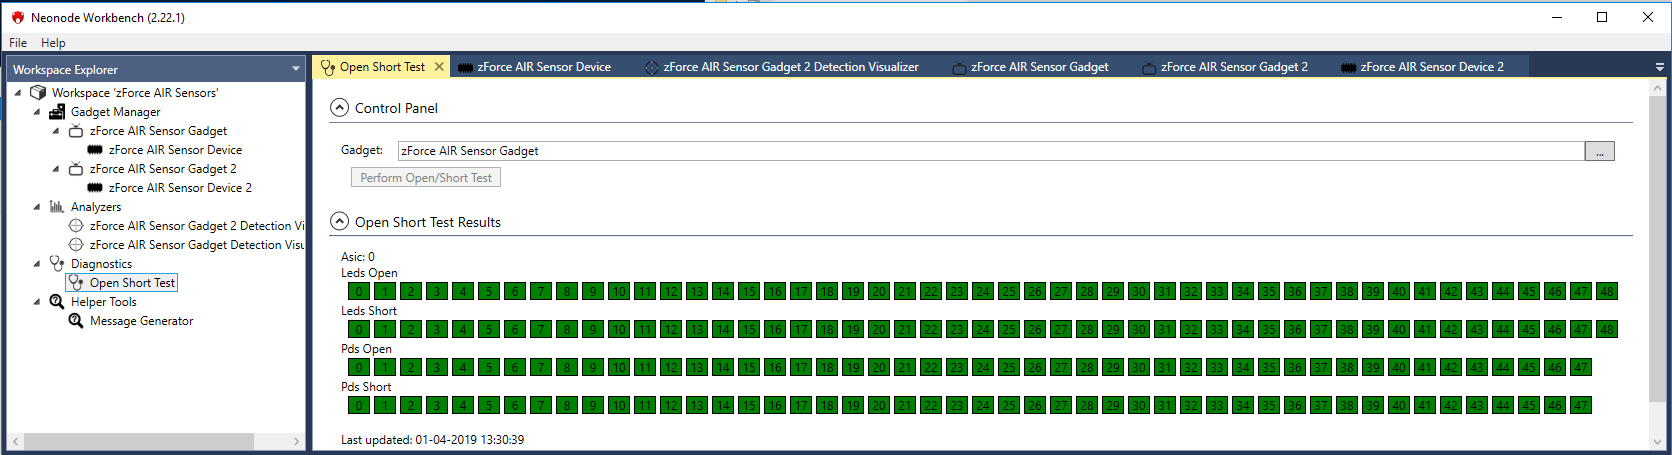Click the Workspace cube icon in explorer
The image size is (1672, 455).
tap(38, 93)
